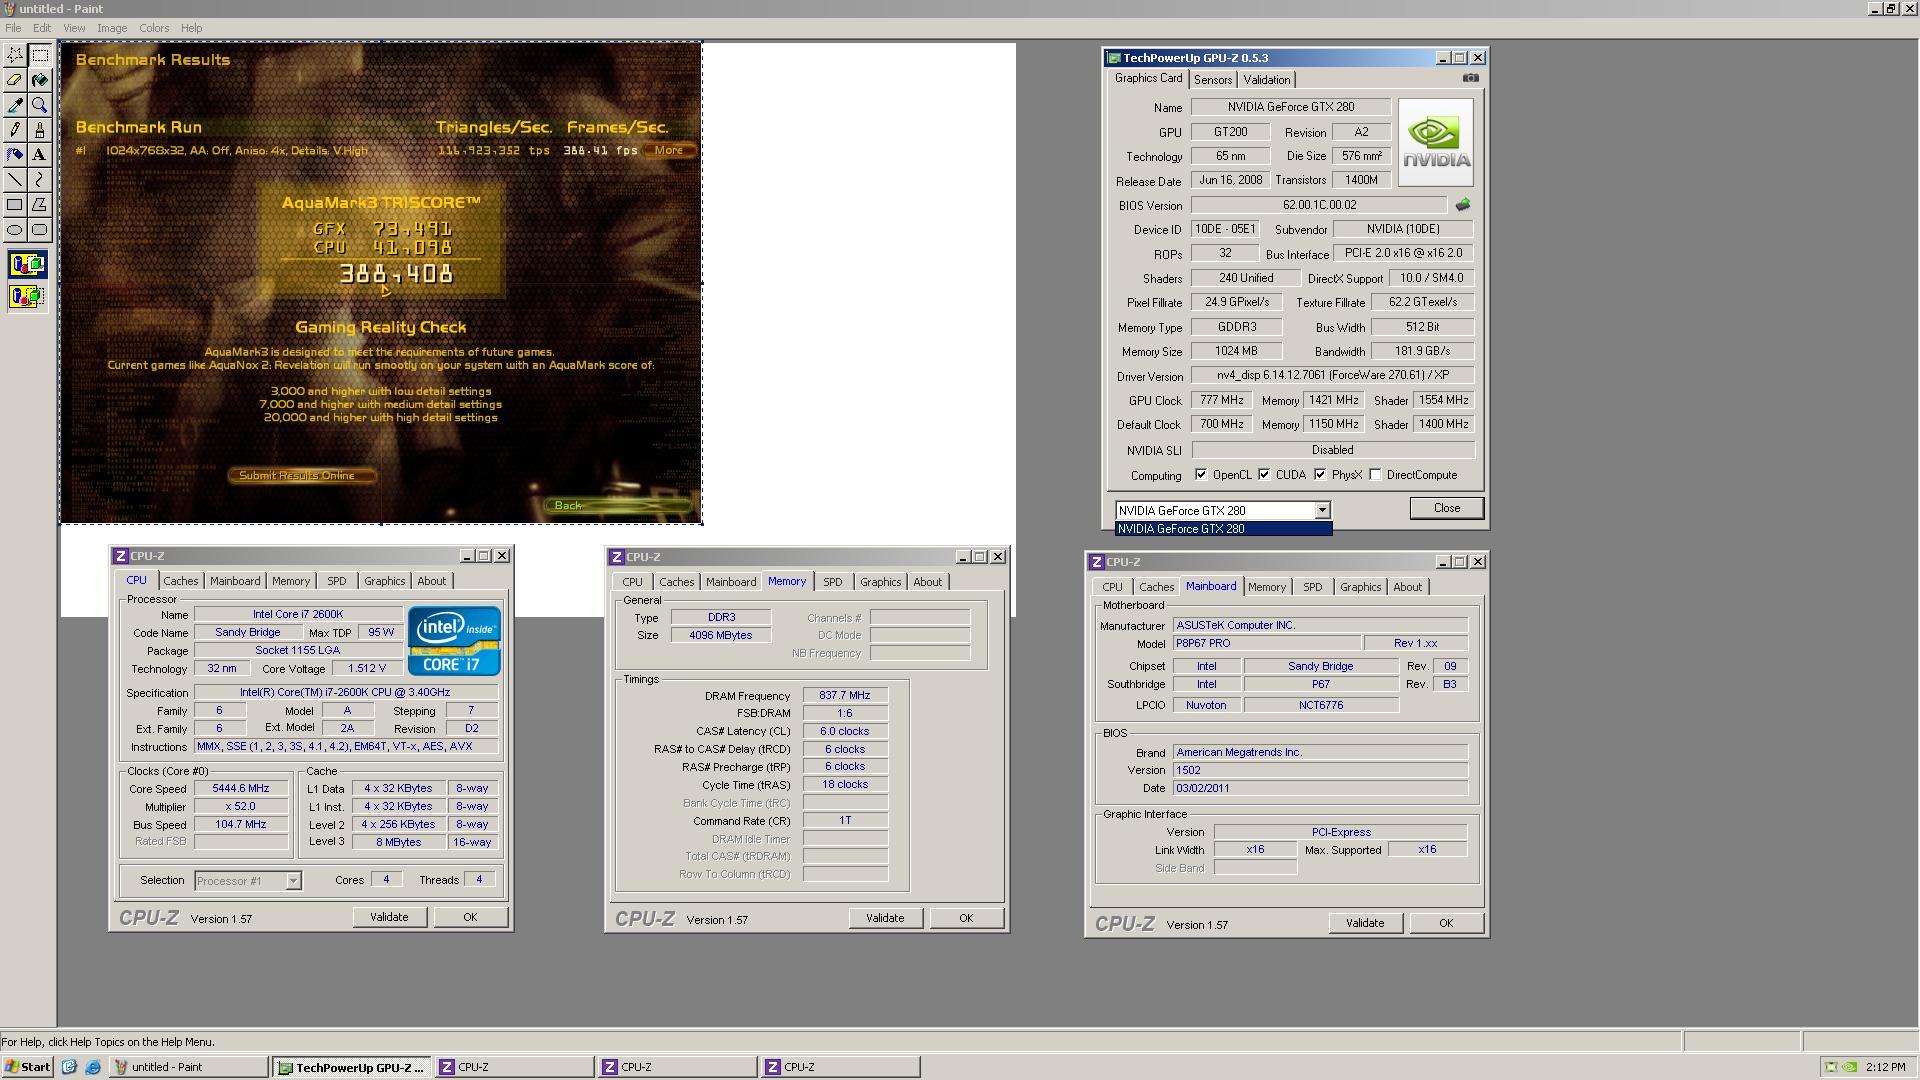Select the Rounded Rectangle tool
Screen dimensions: 1920x1080
pos(40,230)
